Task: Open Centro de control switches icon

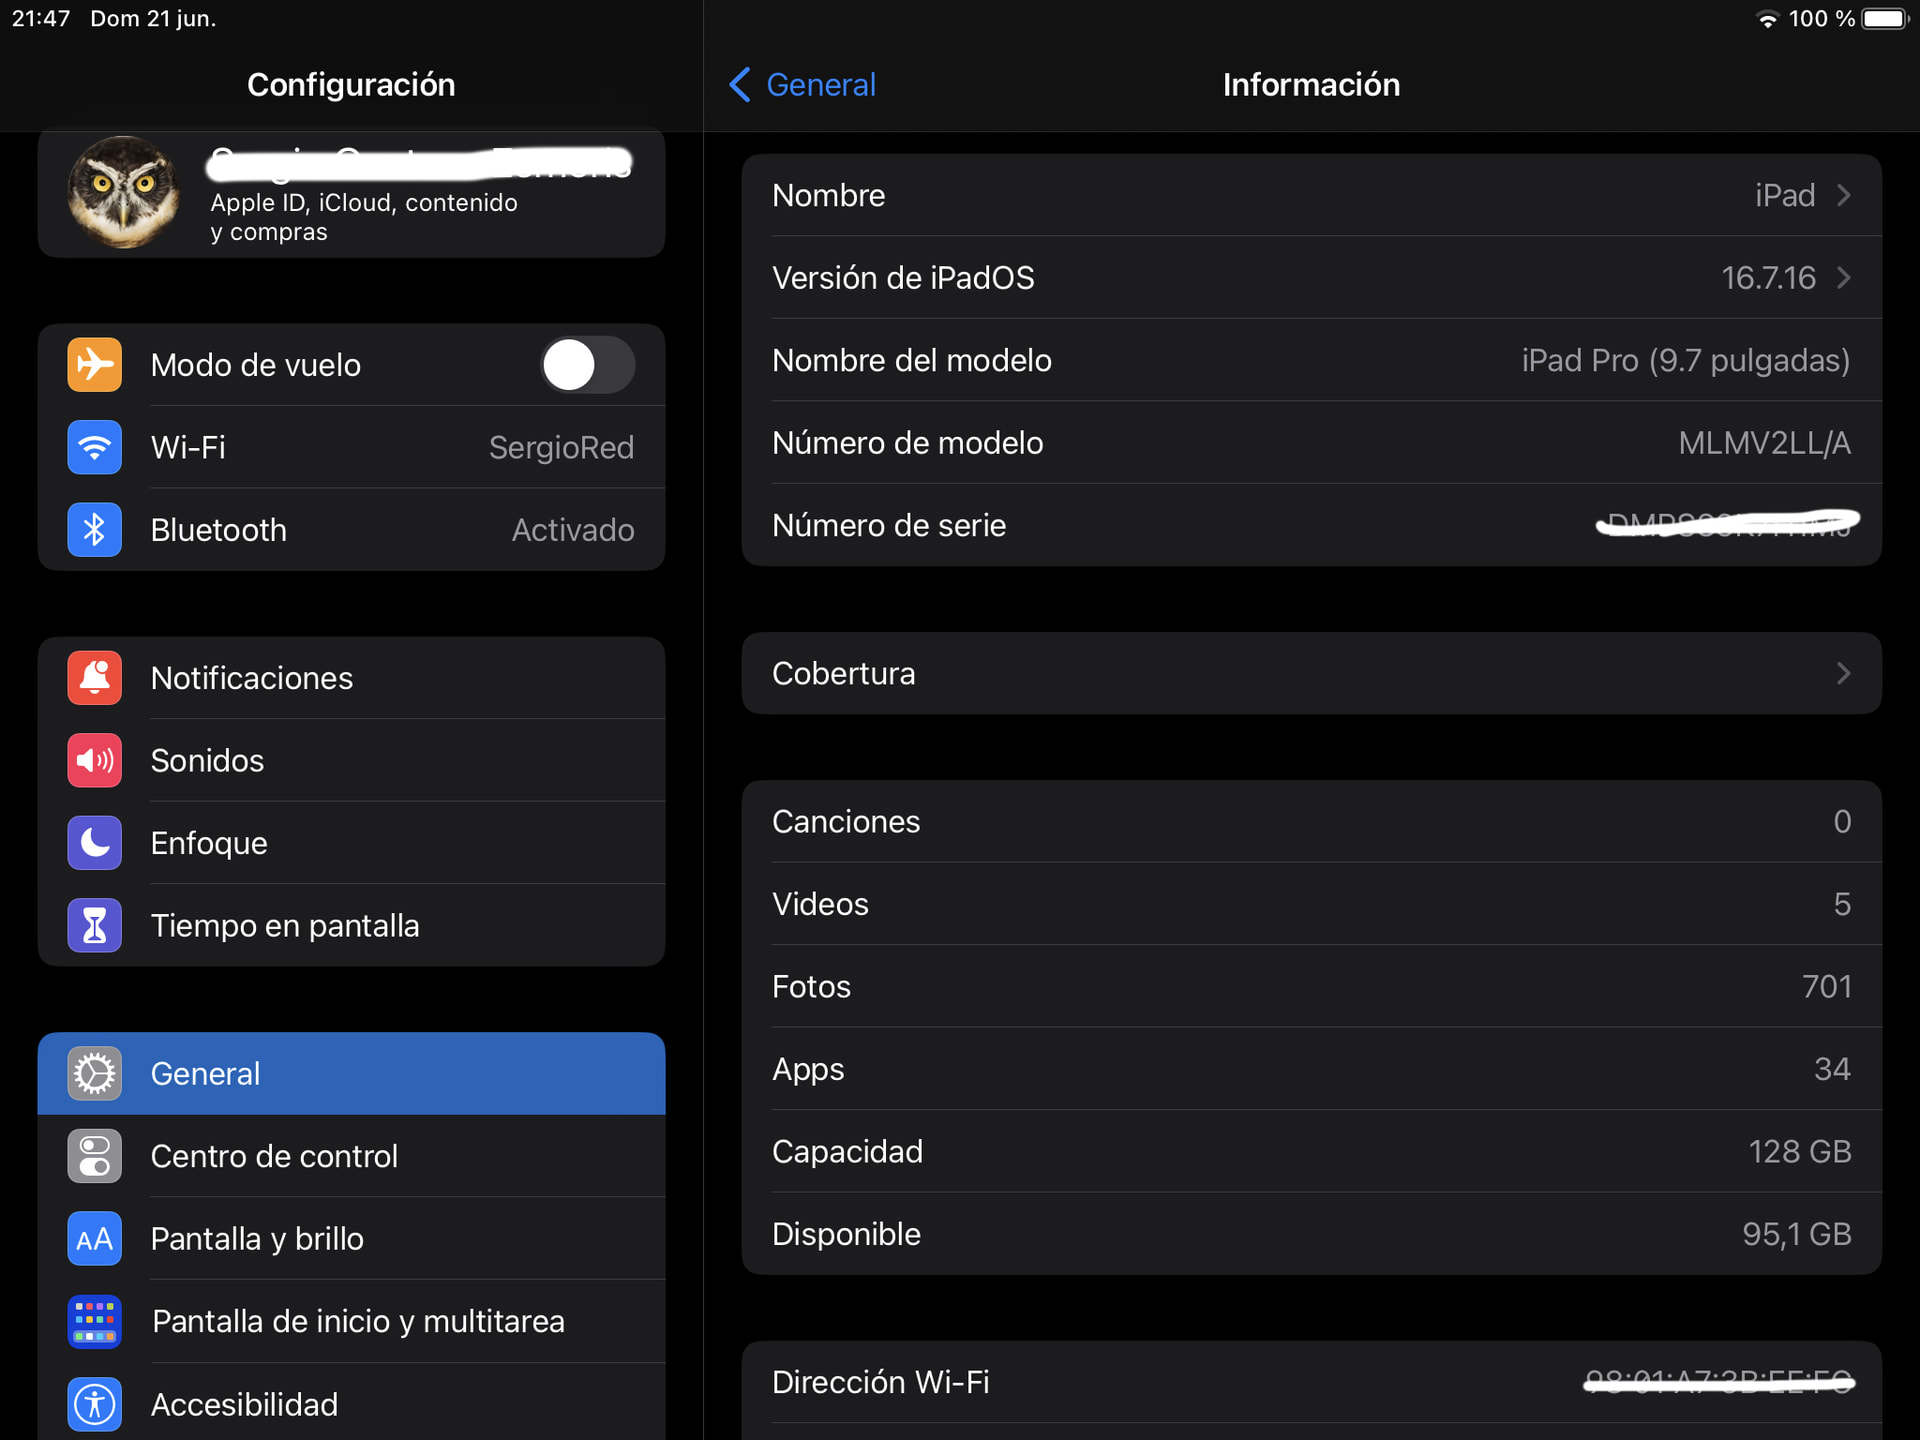Action: pos(95,1156)
